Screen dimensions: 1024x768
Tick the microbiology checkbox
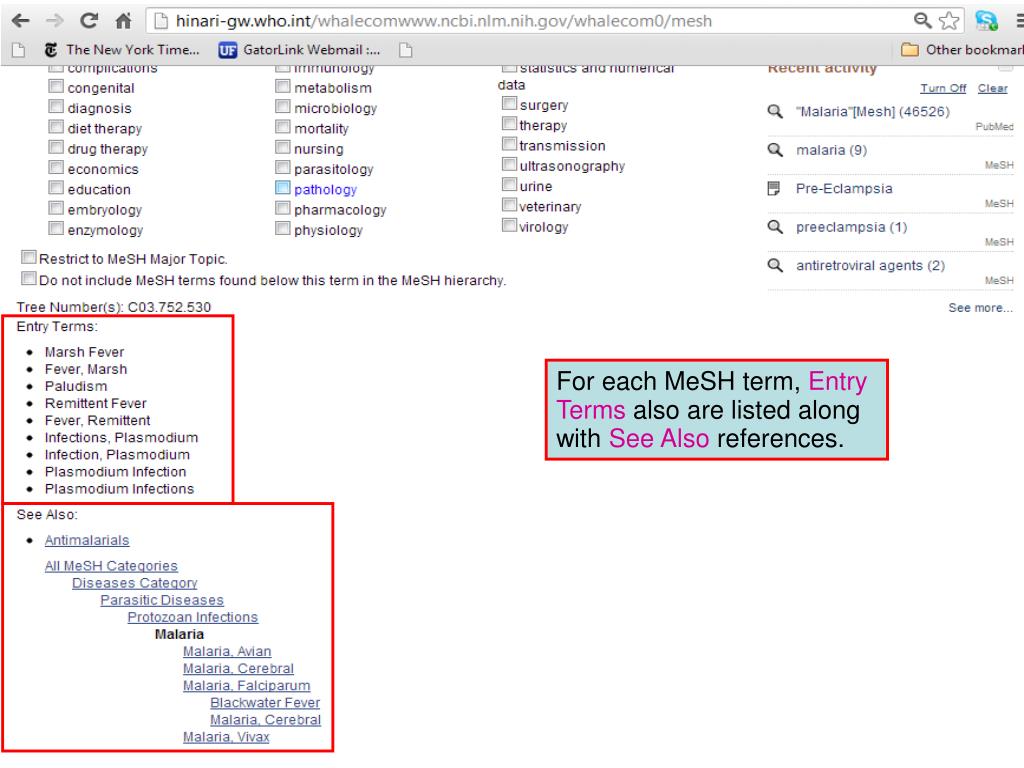point(283,107)
